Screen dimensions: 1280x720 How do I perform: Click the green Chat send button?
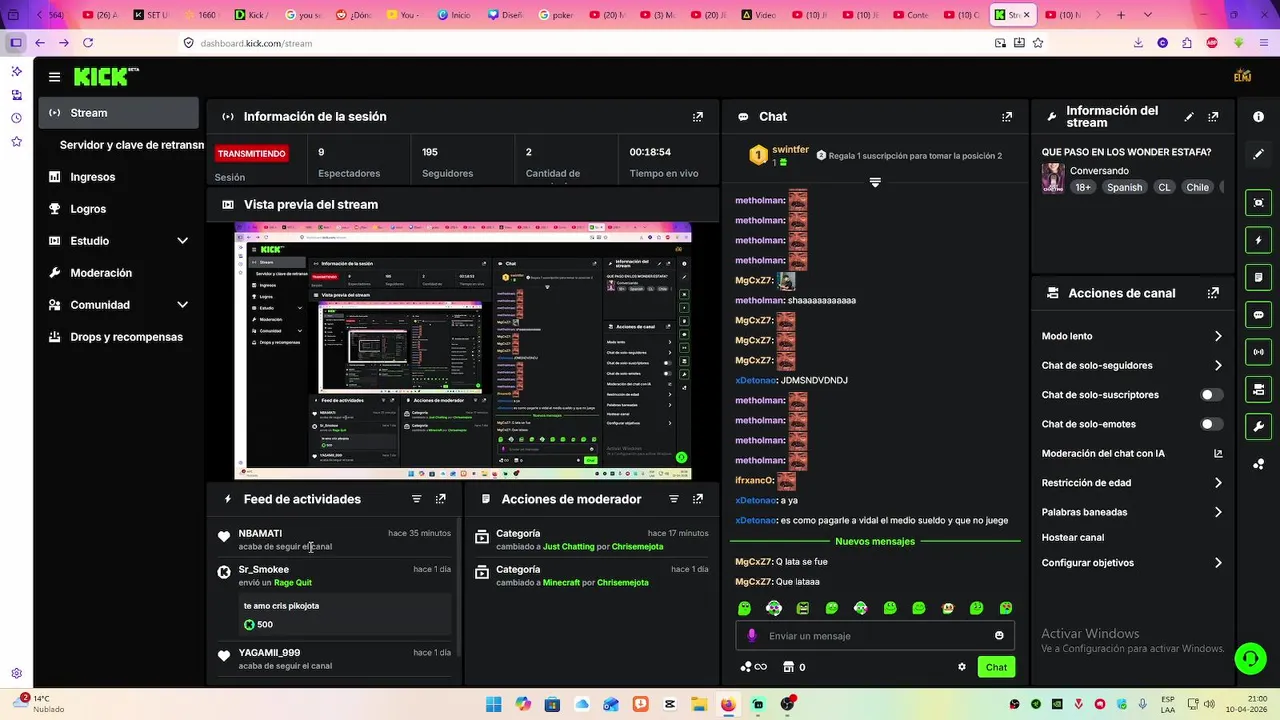[996, 667]
